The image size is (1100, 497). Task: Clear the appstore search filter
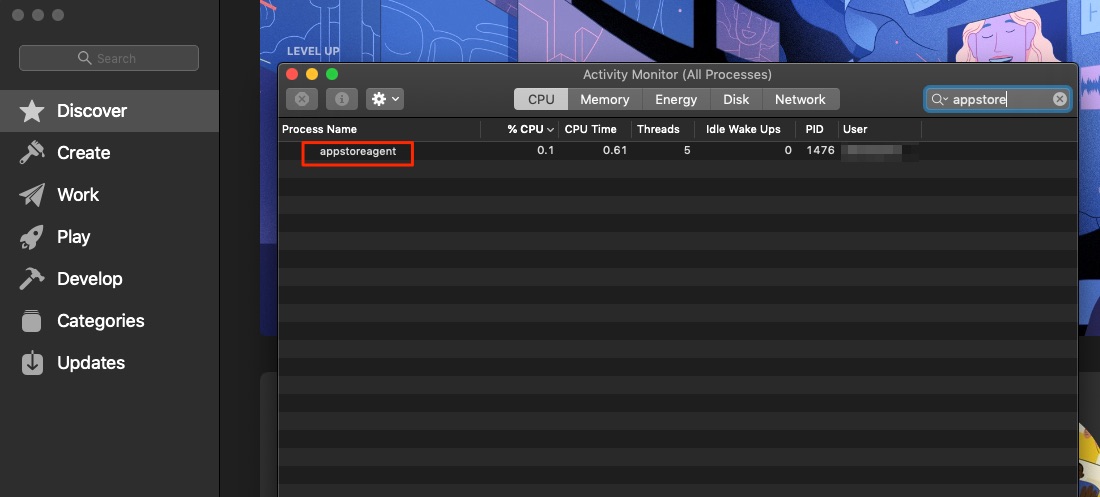coord(1059,100)
